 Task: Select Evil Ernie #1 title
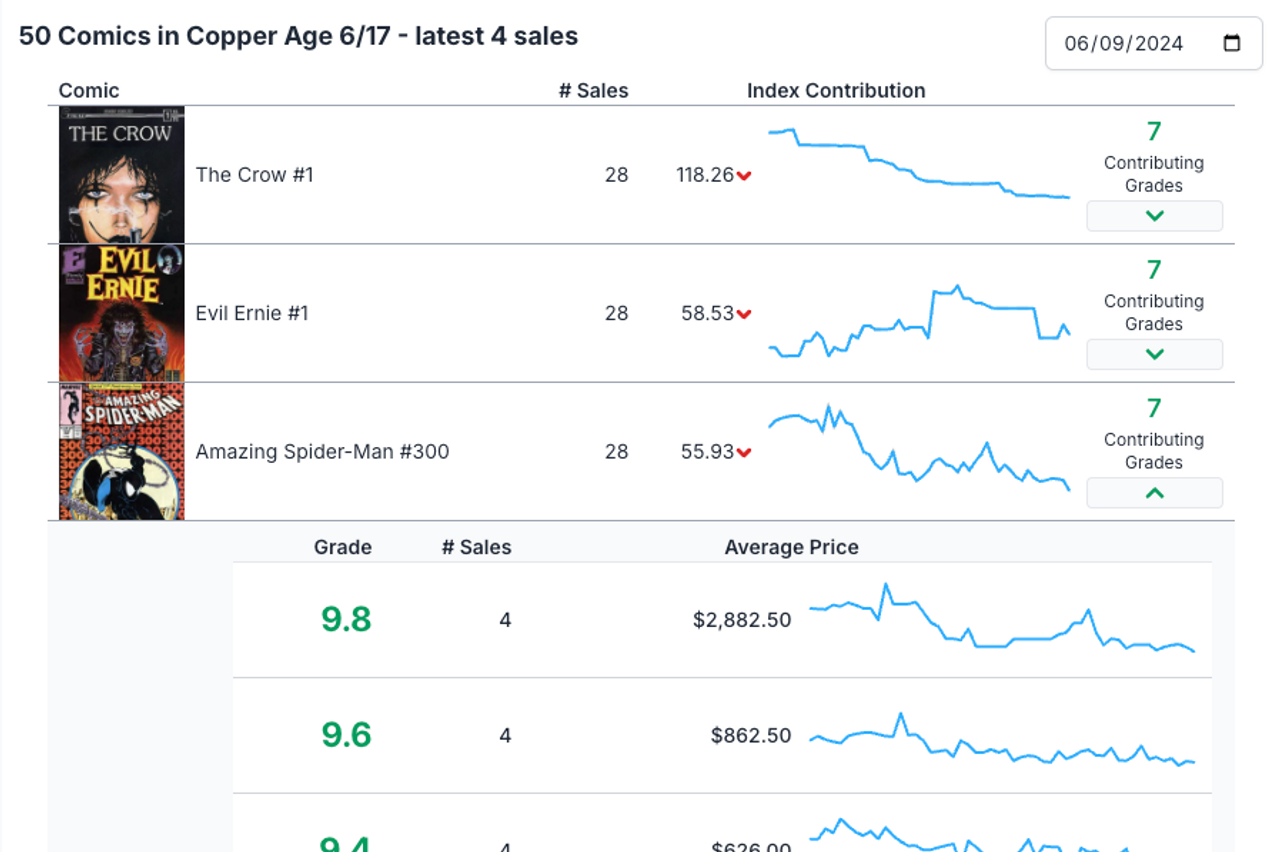coord(252,313)
